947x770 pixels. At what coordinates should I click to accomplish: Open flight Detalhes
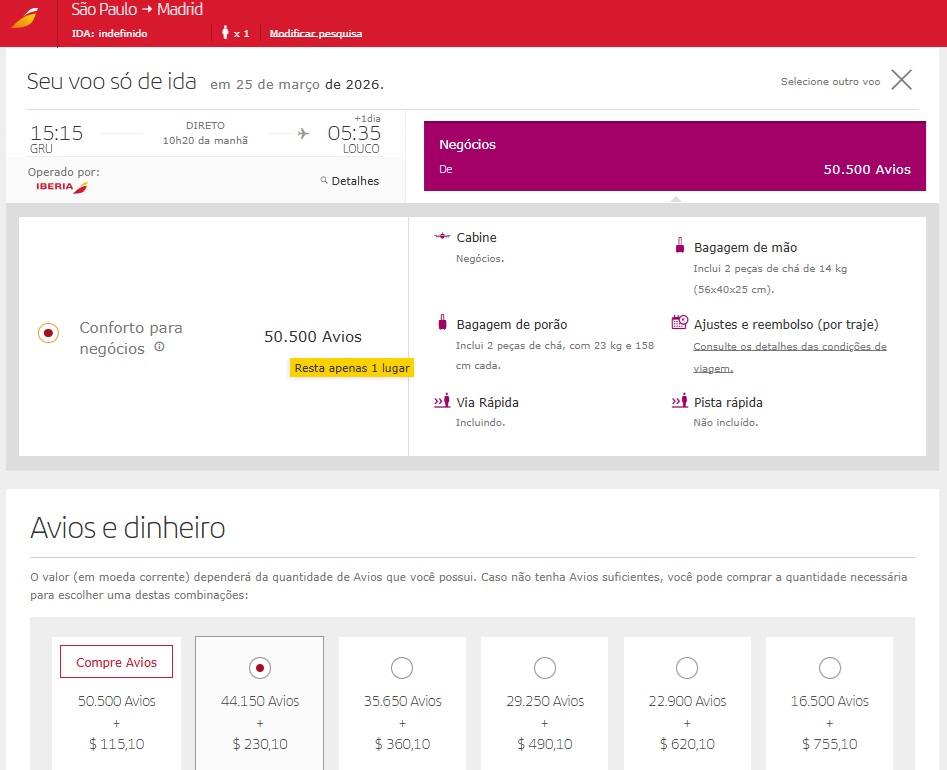(350, 181)
